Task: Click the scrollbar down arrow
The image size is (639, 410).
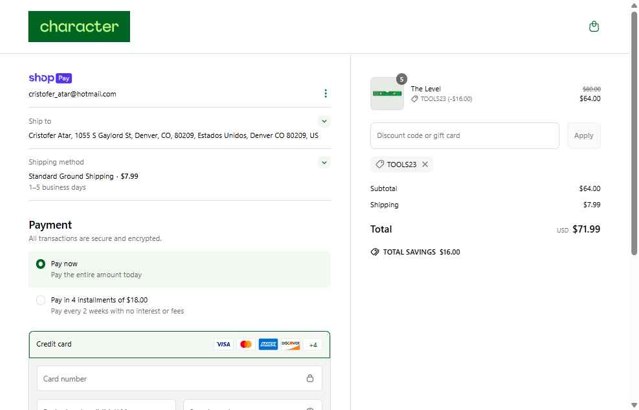Action: (634, 405)
